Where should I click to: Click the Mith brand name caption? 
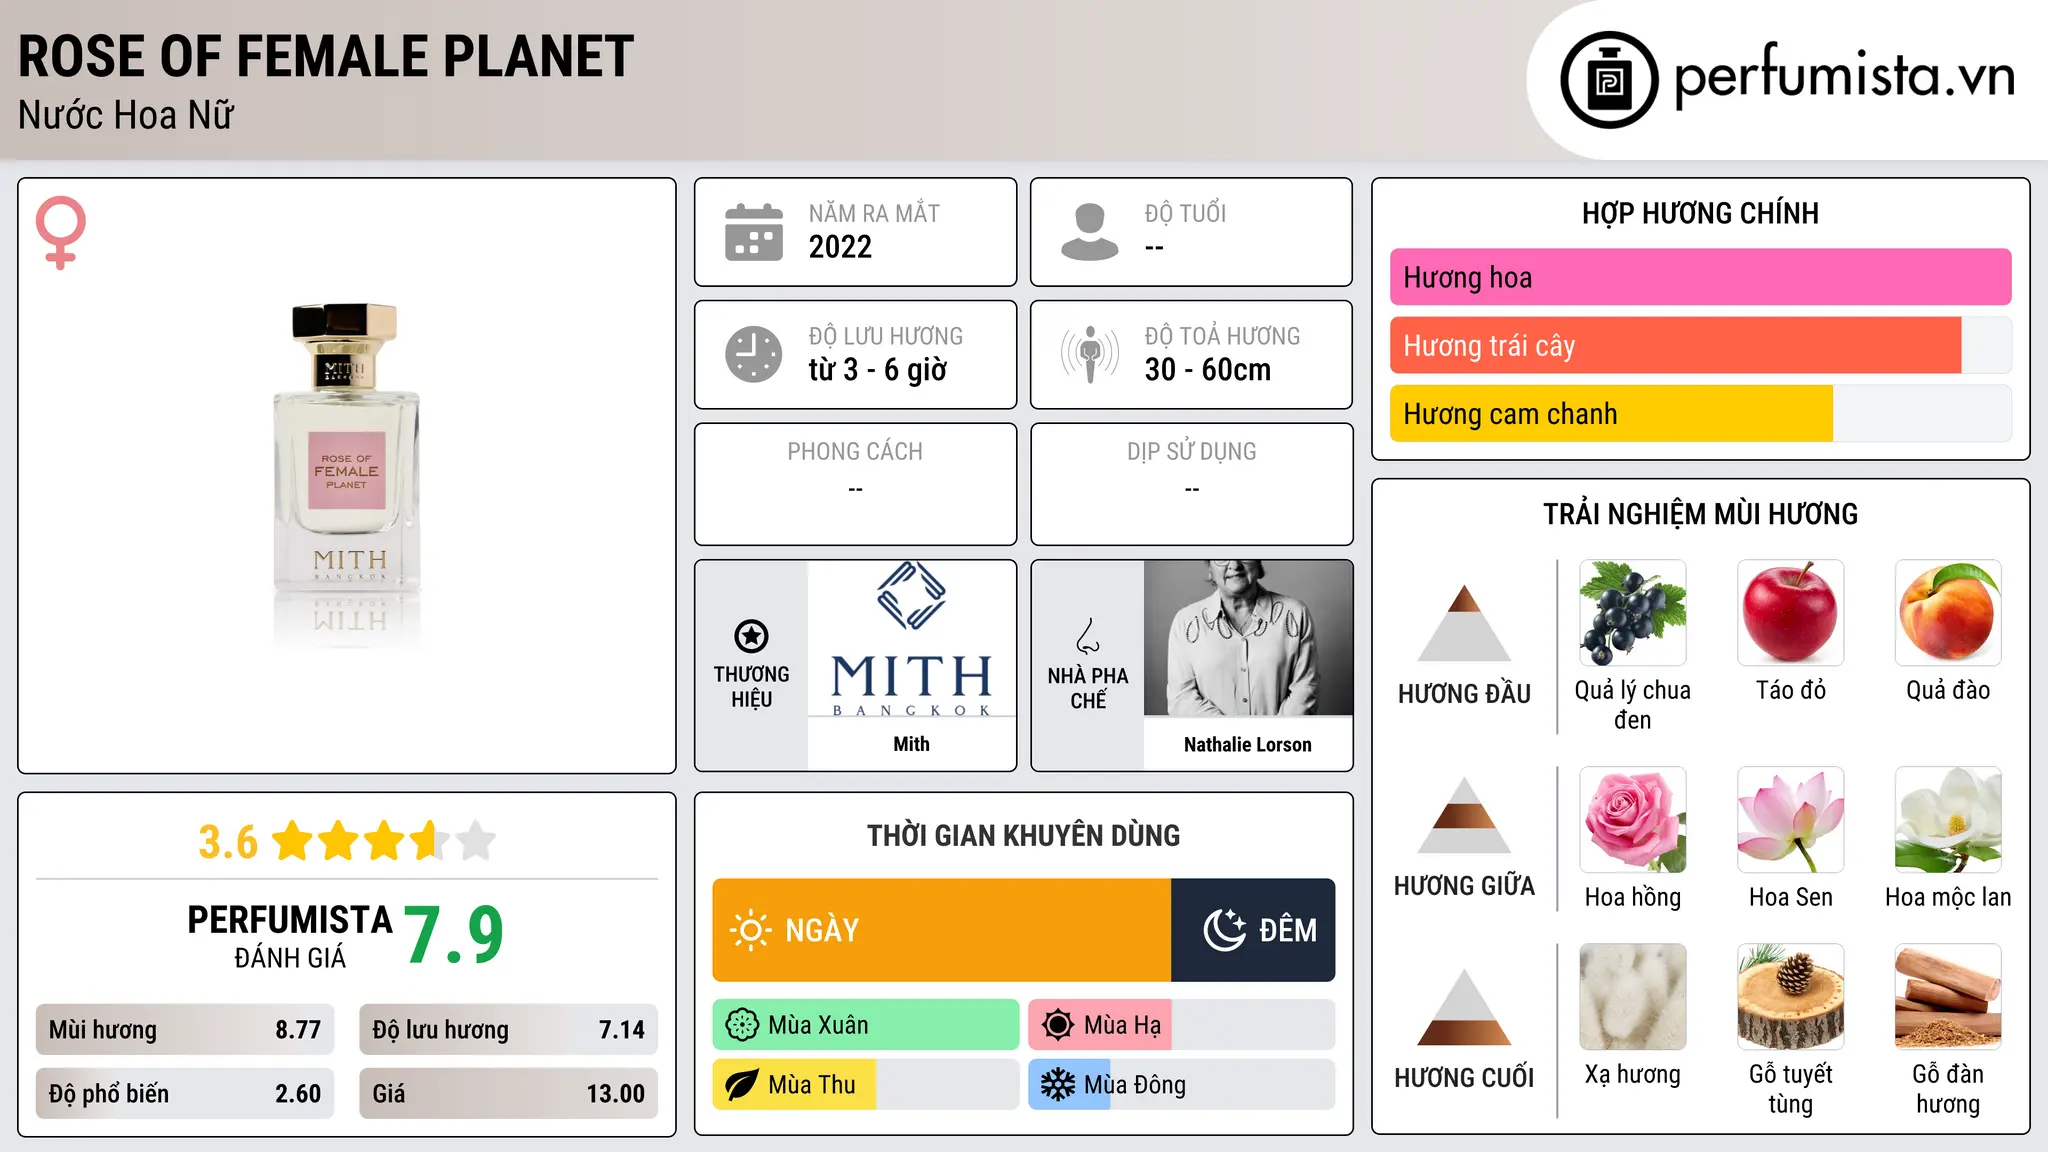pos(912,744)
